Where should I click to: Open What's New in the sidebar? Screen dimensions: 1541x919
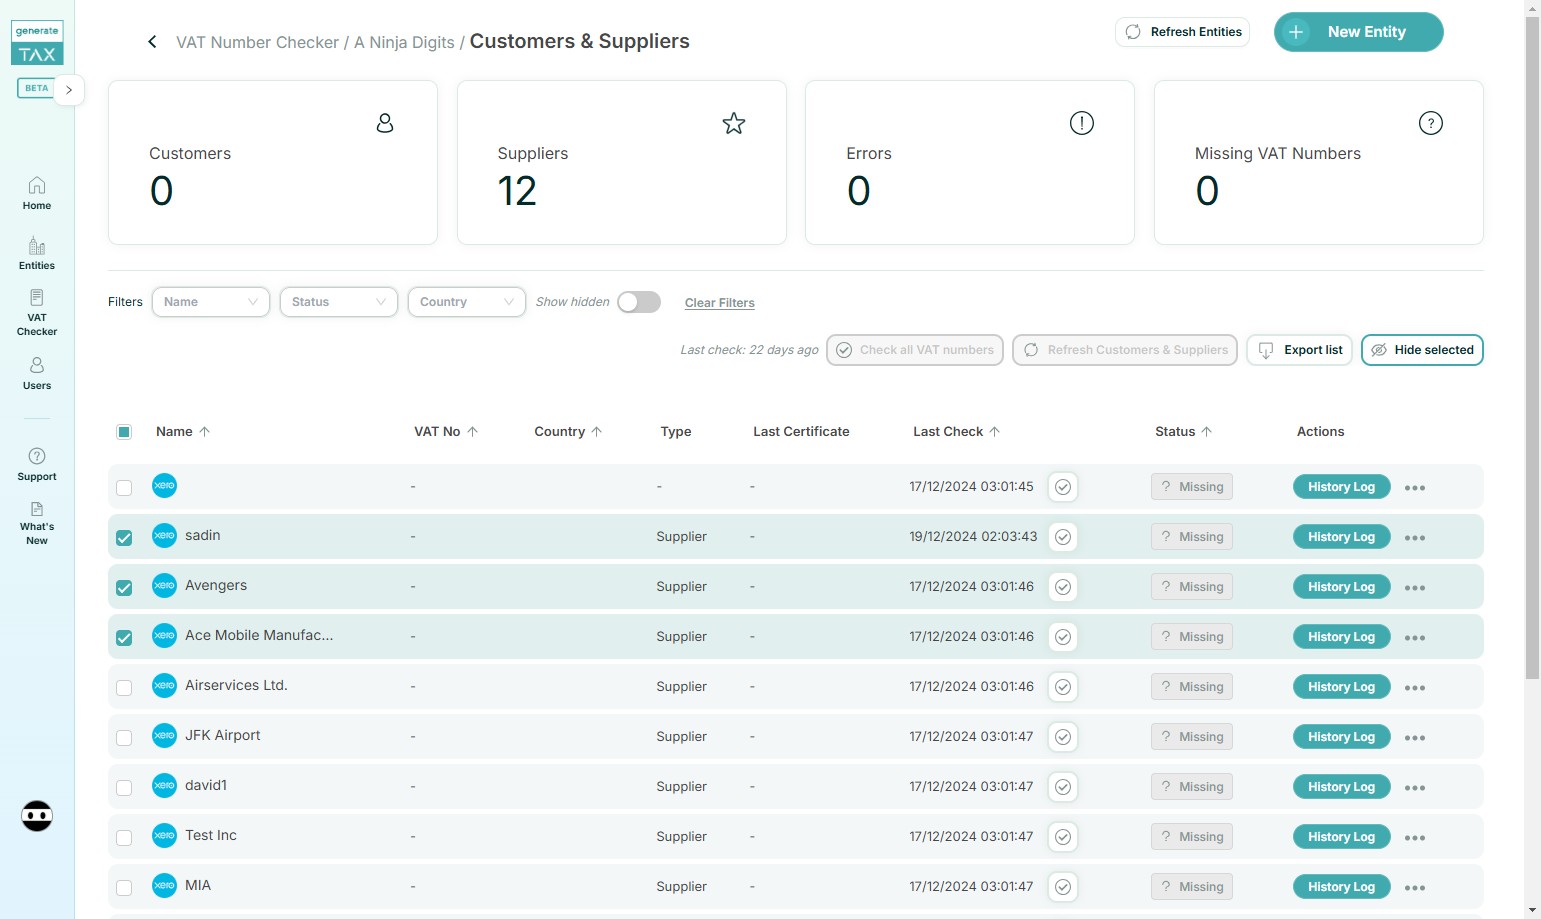(x=37, y=524)
